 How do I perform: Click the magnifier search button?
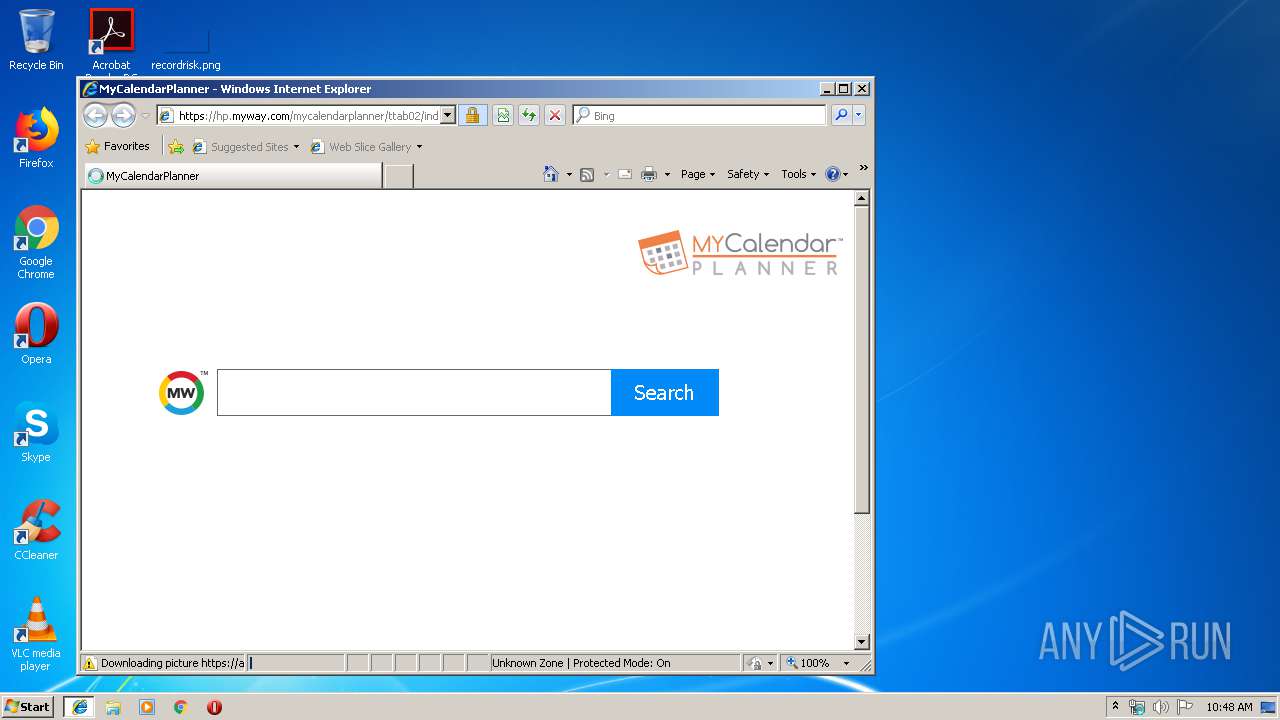(841, 115)
